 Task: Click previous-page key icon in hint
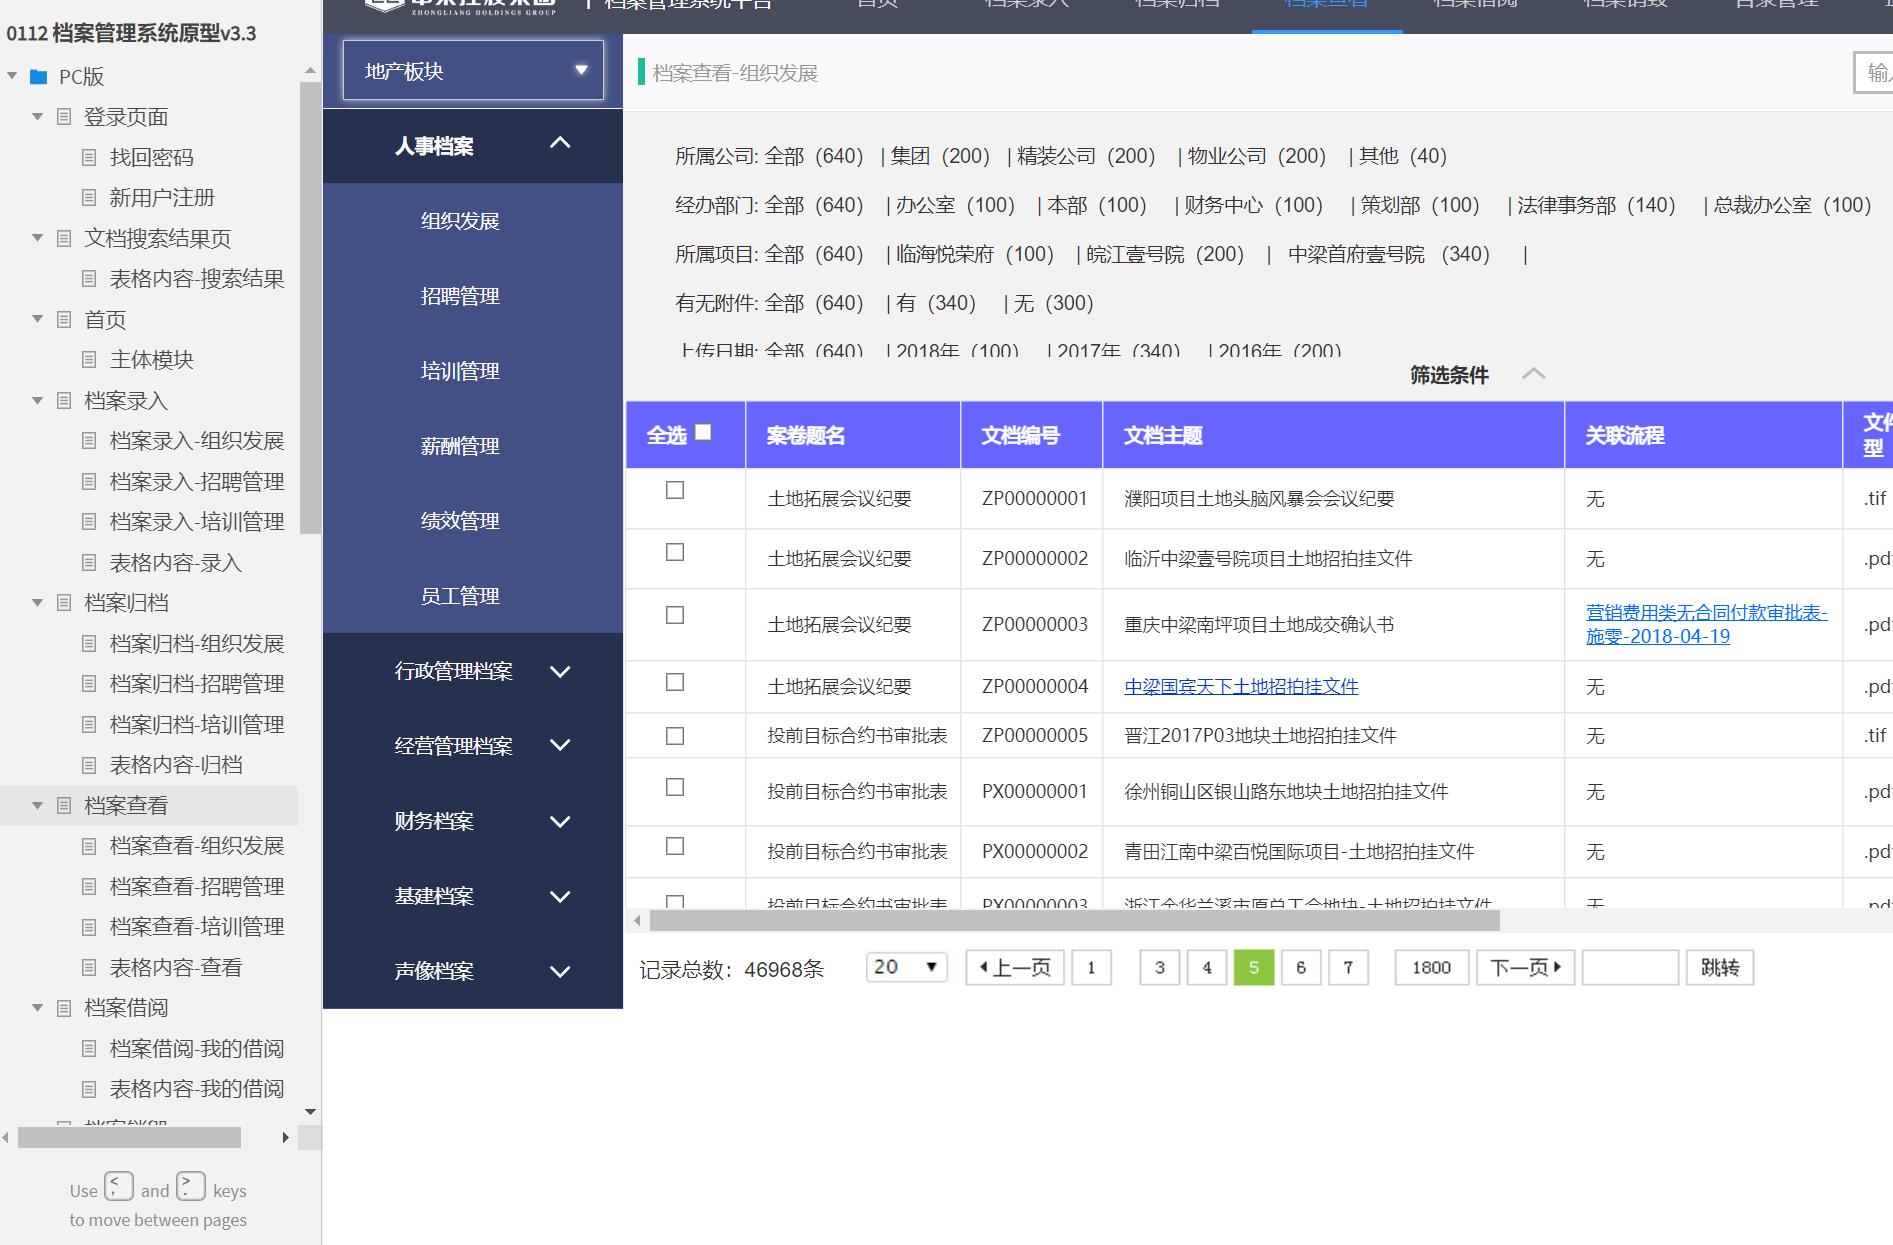point(119,1187)
